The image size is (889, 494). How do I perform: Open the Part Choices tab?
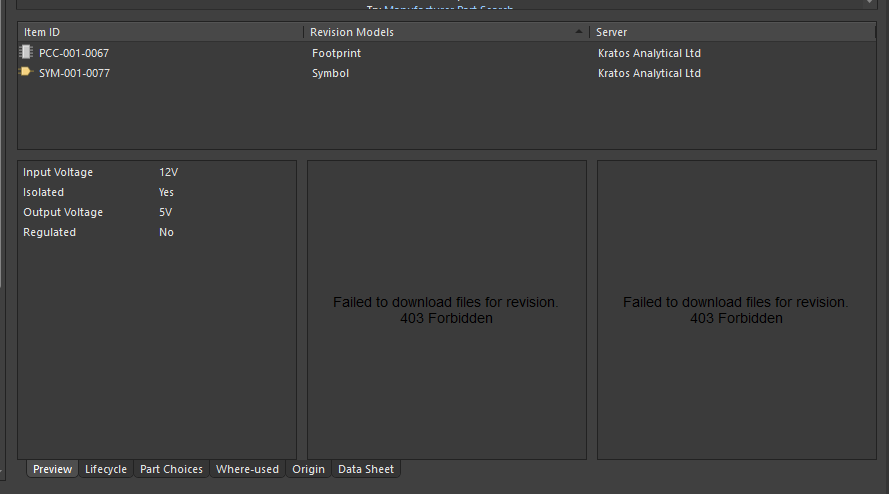pyautogui.click(x=171, y=469)
